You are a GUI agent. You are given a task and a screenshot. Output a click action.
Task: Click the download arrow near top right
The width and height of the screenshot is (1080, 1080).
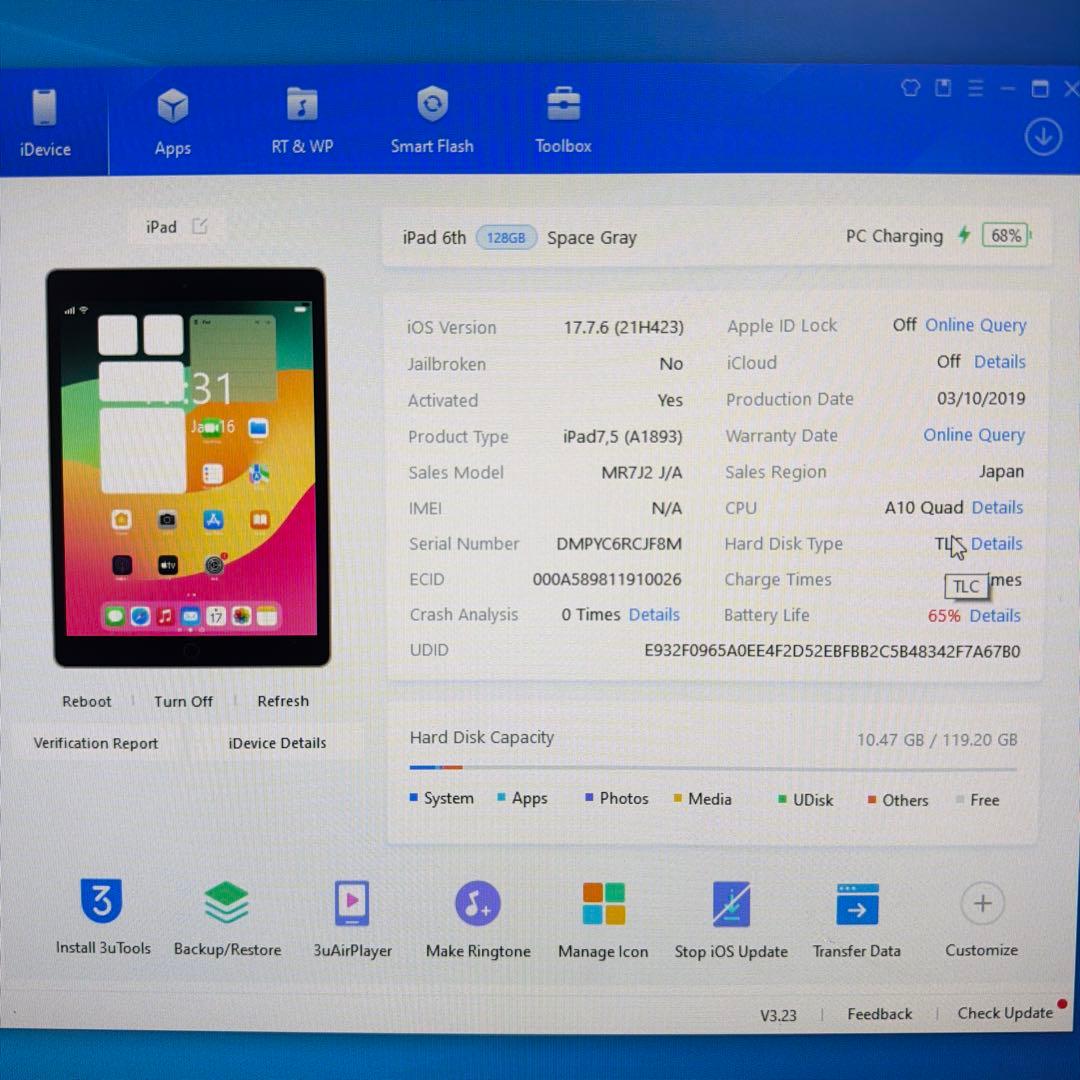1043,136
